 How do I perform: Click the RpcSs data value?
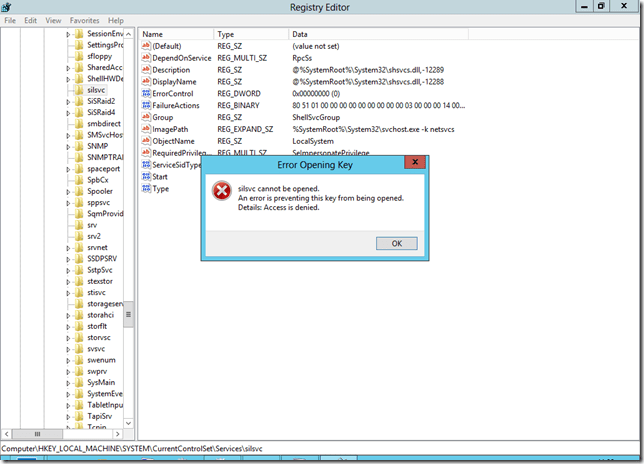pos(302,58)
